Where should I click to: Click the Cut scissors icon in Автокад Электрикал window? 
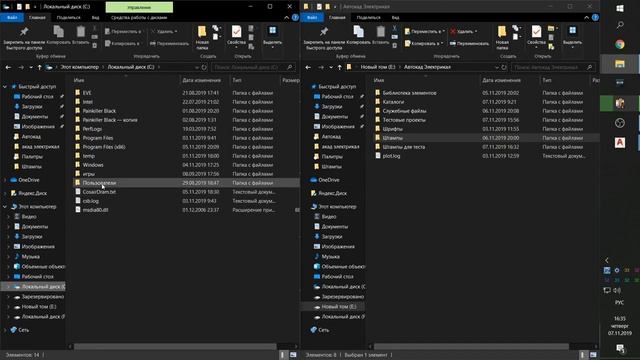pyautogui.click(x=394, y=29)
